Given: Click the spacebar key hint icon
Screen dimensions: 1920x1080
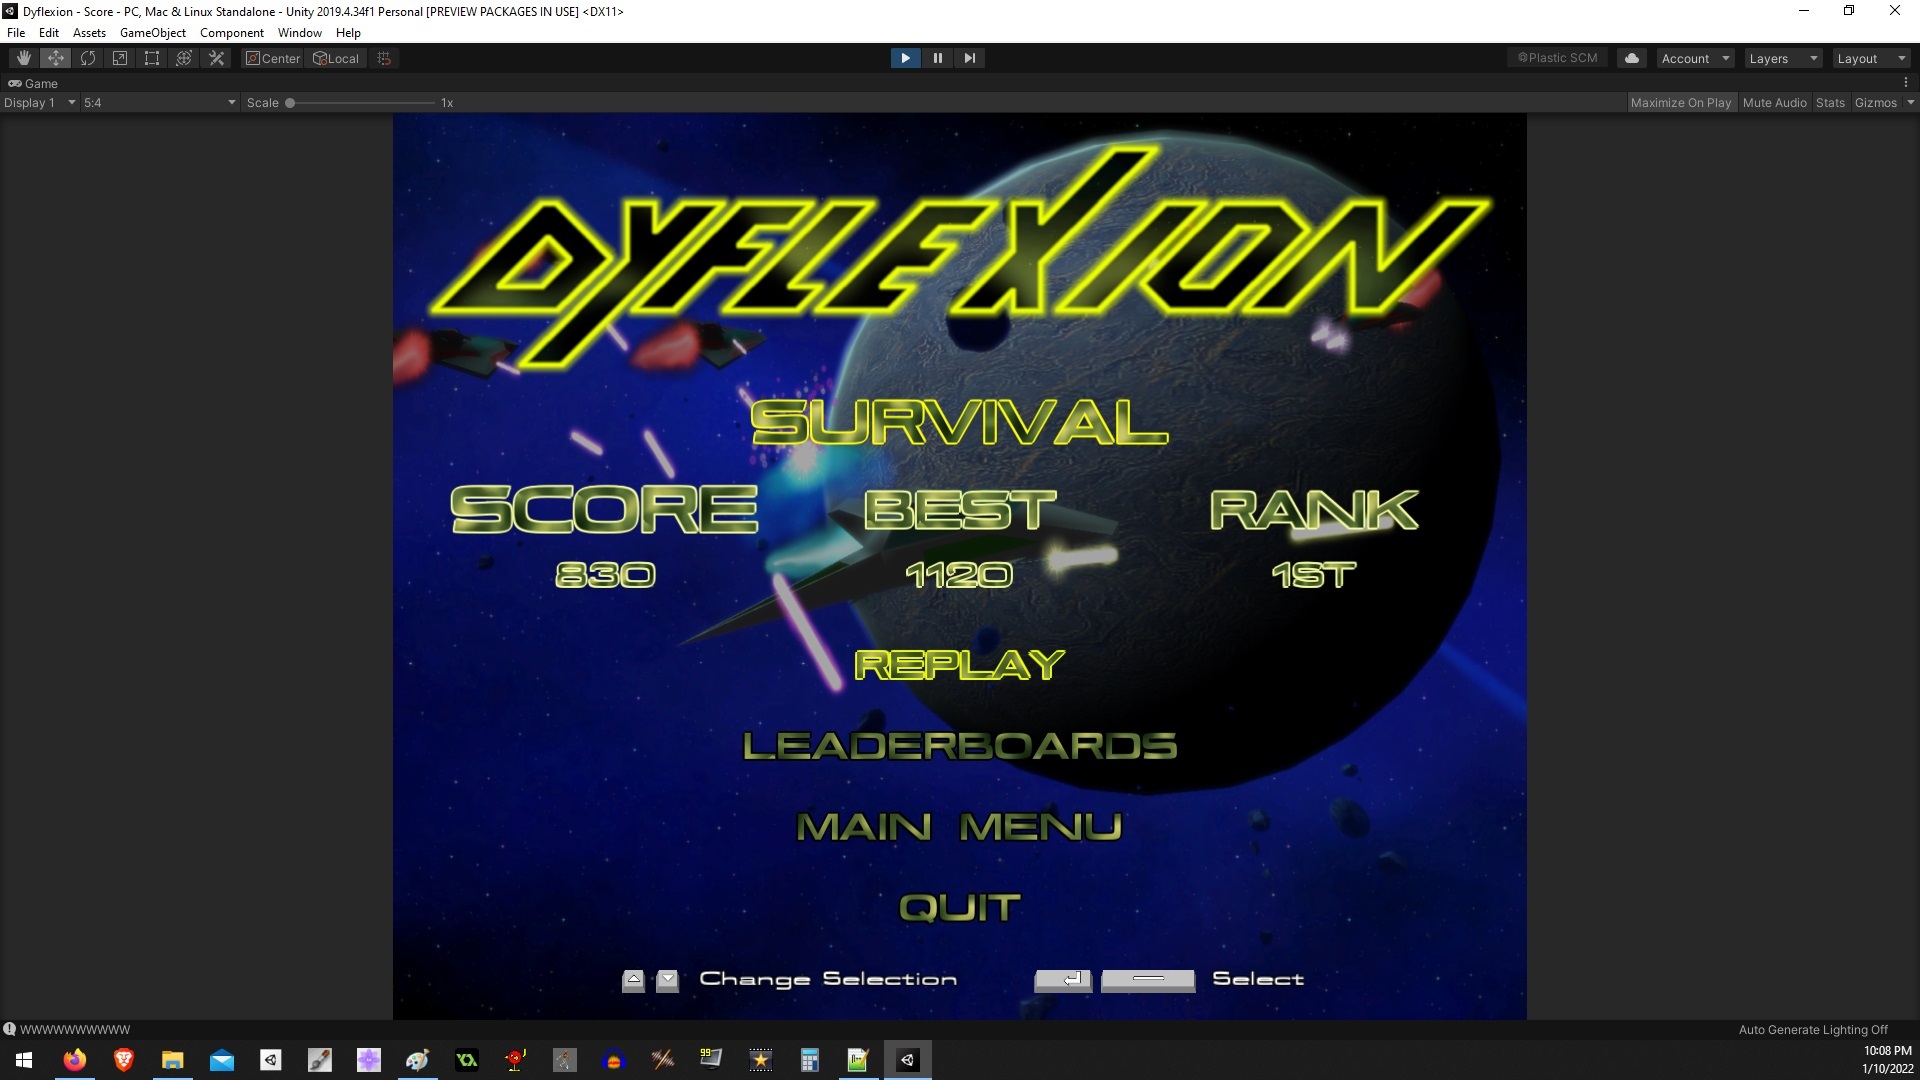Looking at the screenshot, I should click(1148, 980).
